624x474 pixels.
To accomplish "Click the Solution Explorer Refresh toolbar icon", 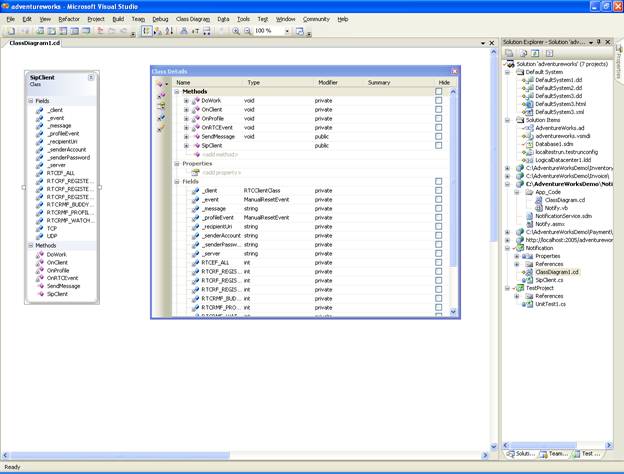I will point(523,53).
